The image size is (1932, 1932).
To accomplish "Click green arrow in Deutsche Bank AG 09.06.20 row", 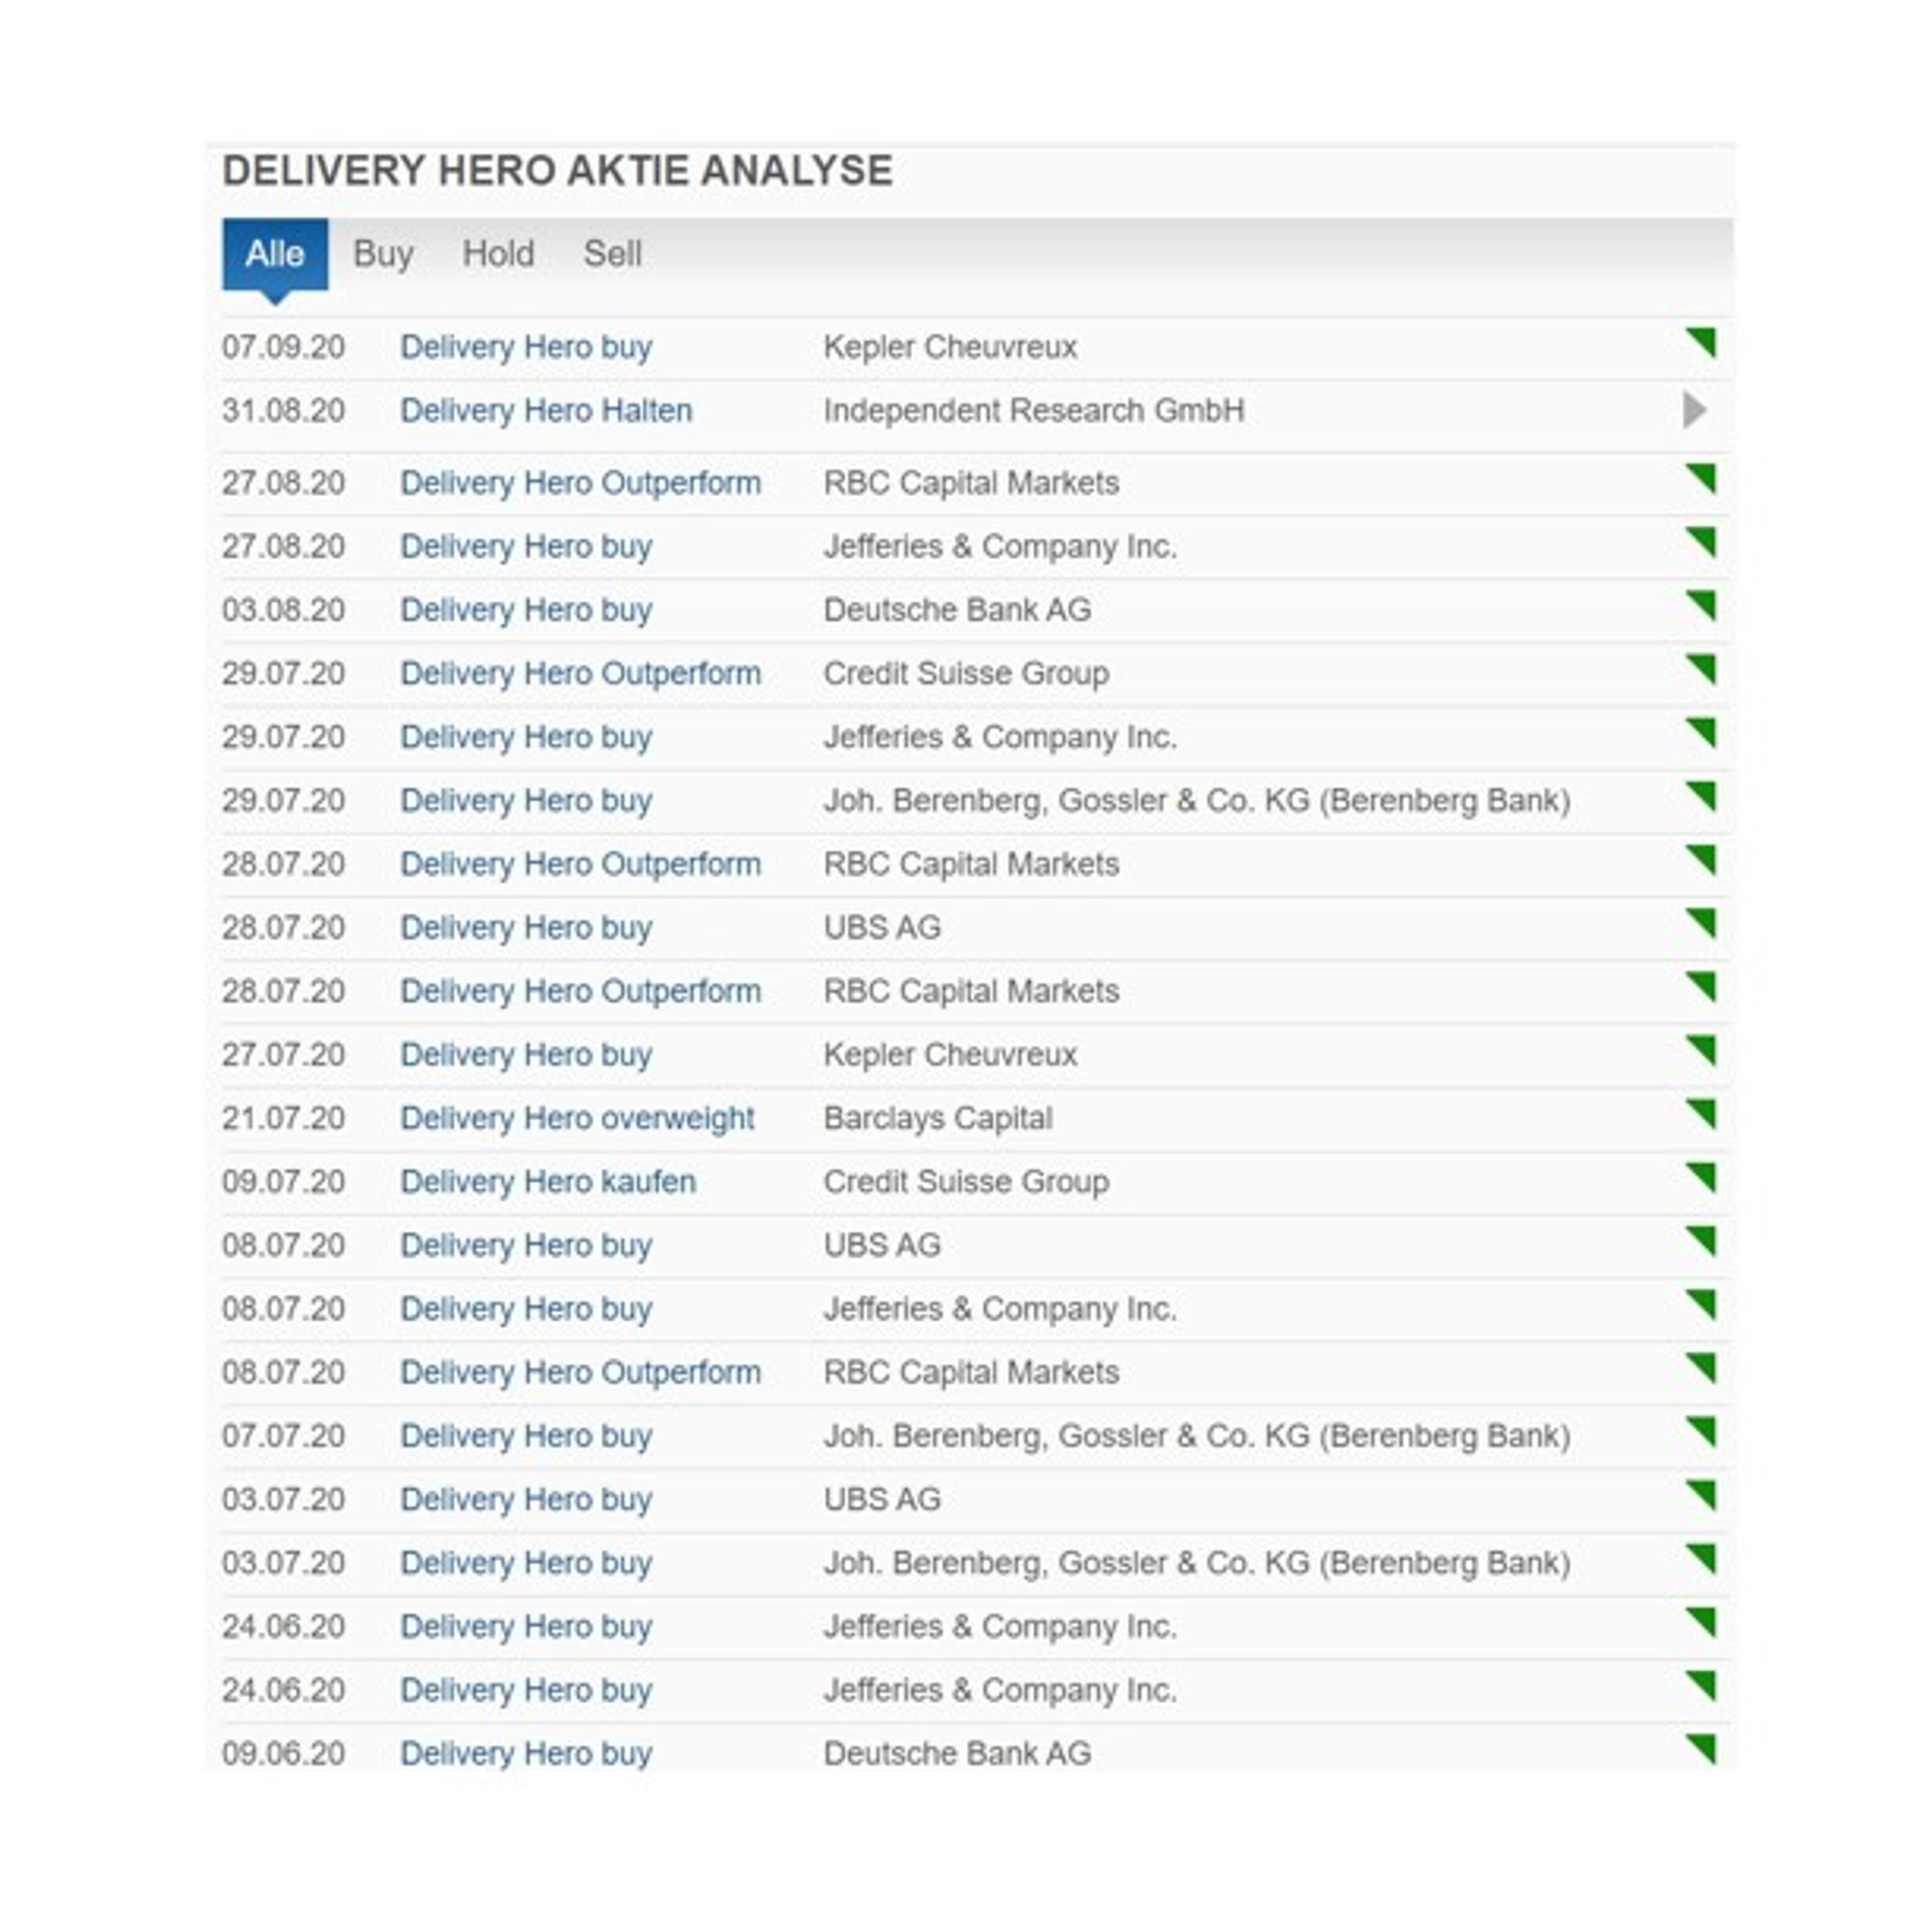I will click(x=1700, y=1749).
